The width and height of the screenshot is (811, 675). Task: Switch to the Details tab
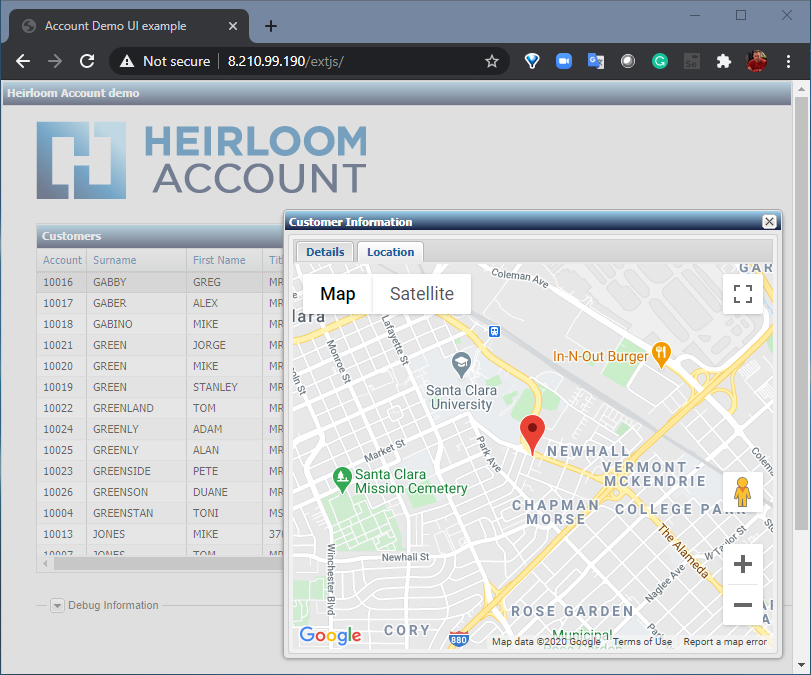(325, 252)
